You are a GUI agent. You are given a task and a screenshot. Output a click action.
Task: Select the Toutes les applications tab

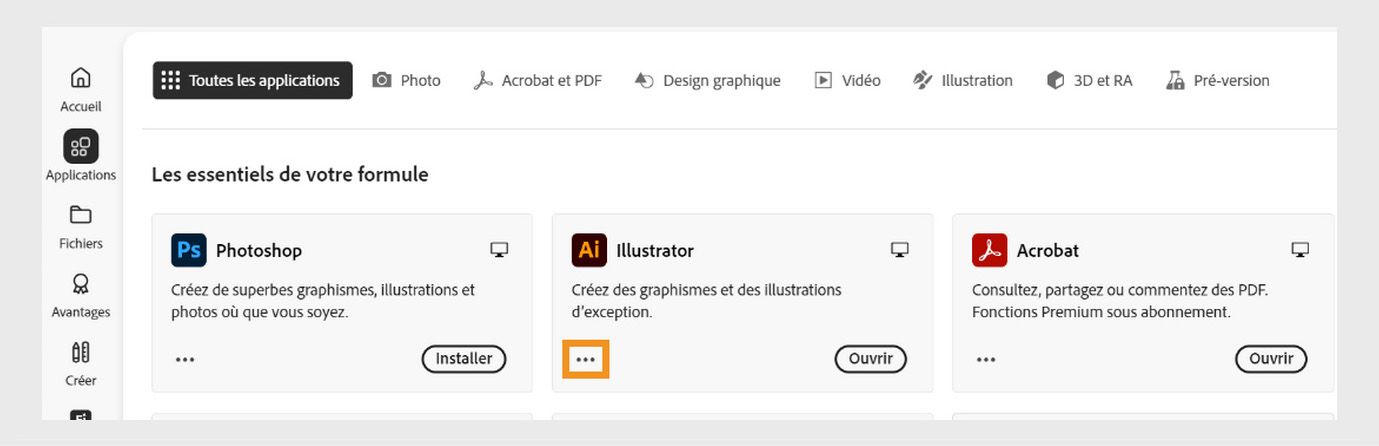[253, 80]
